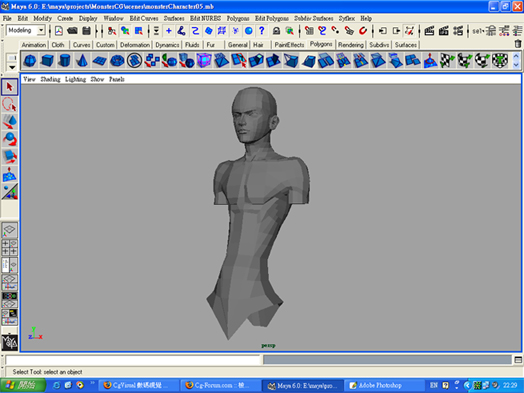Switch to the Animation shelf tab

click(33, 45)
